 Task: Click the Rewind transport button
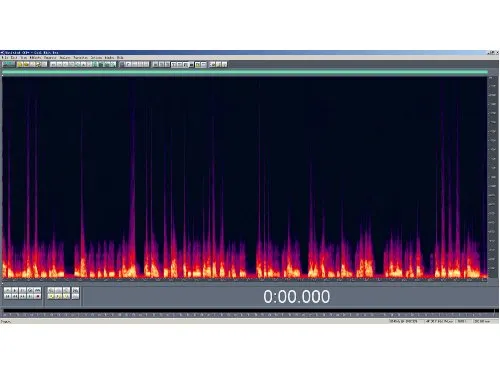pyautogui.click(x=15, y=296)
